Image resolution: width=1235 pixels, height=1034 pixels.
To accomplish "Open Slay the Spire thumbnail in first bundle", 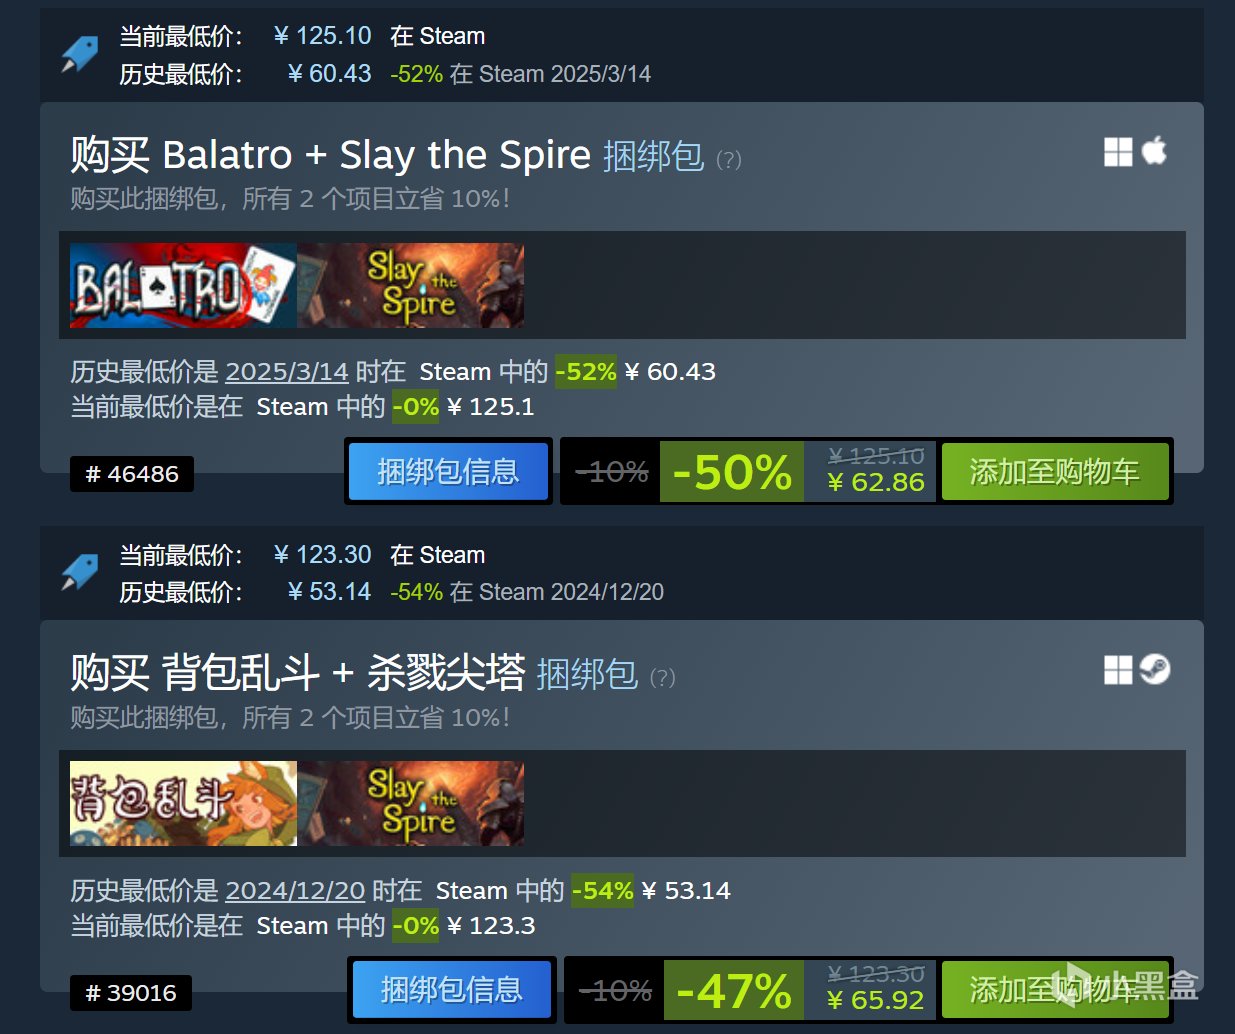I will (x=411, y=285).
